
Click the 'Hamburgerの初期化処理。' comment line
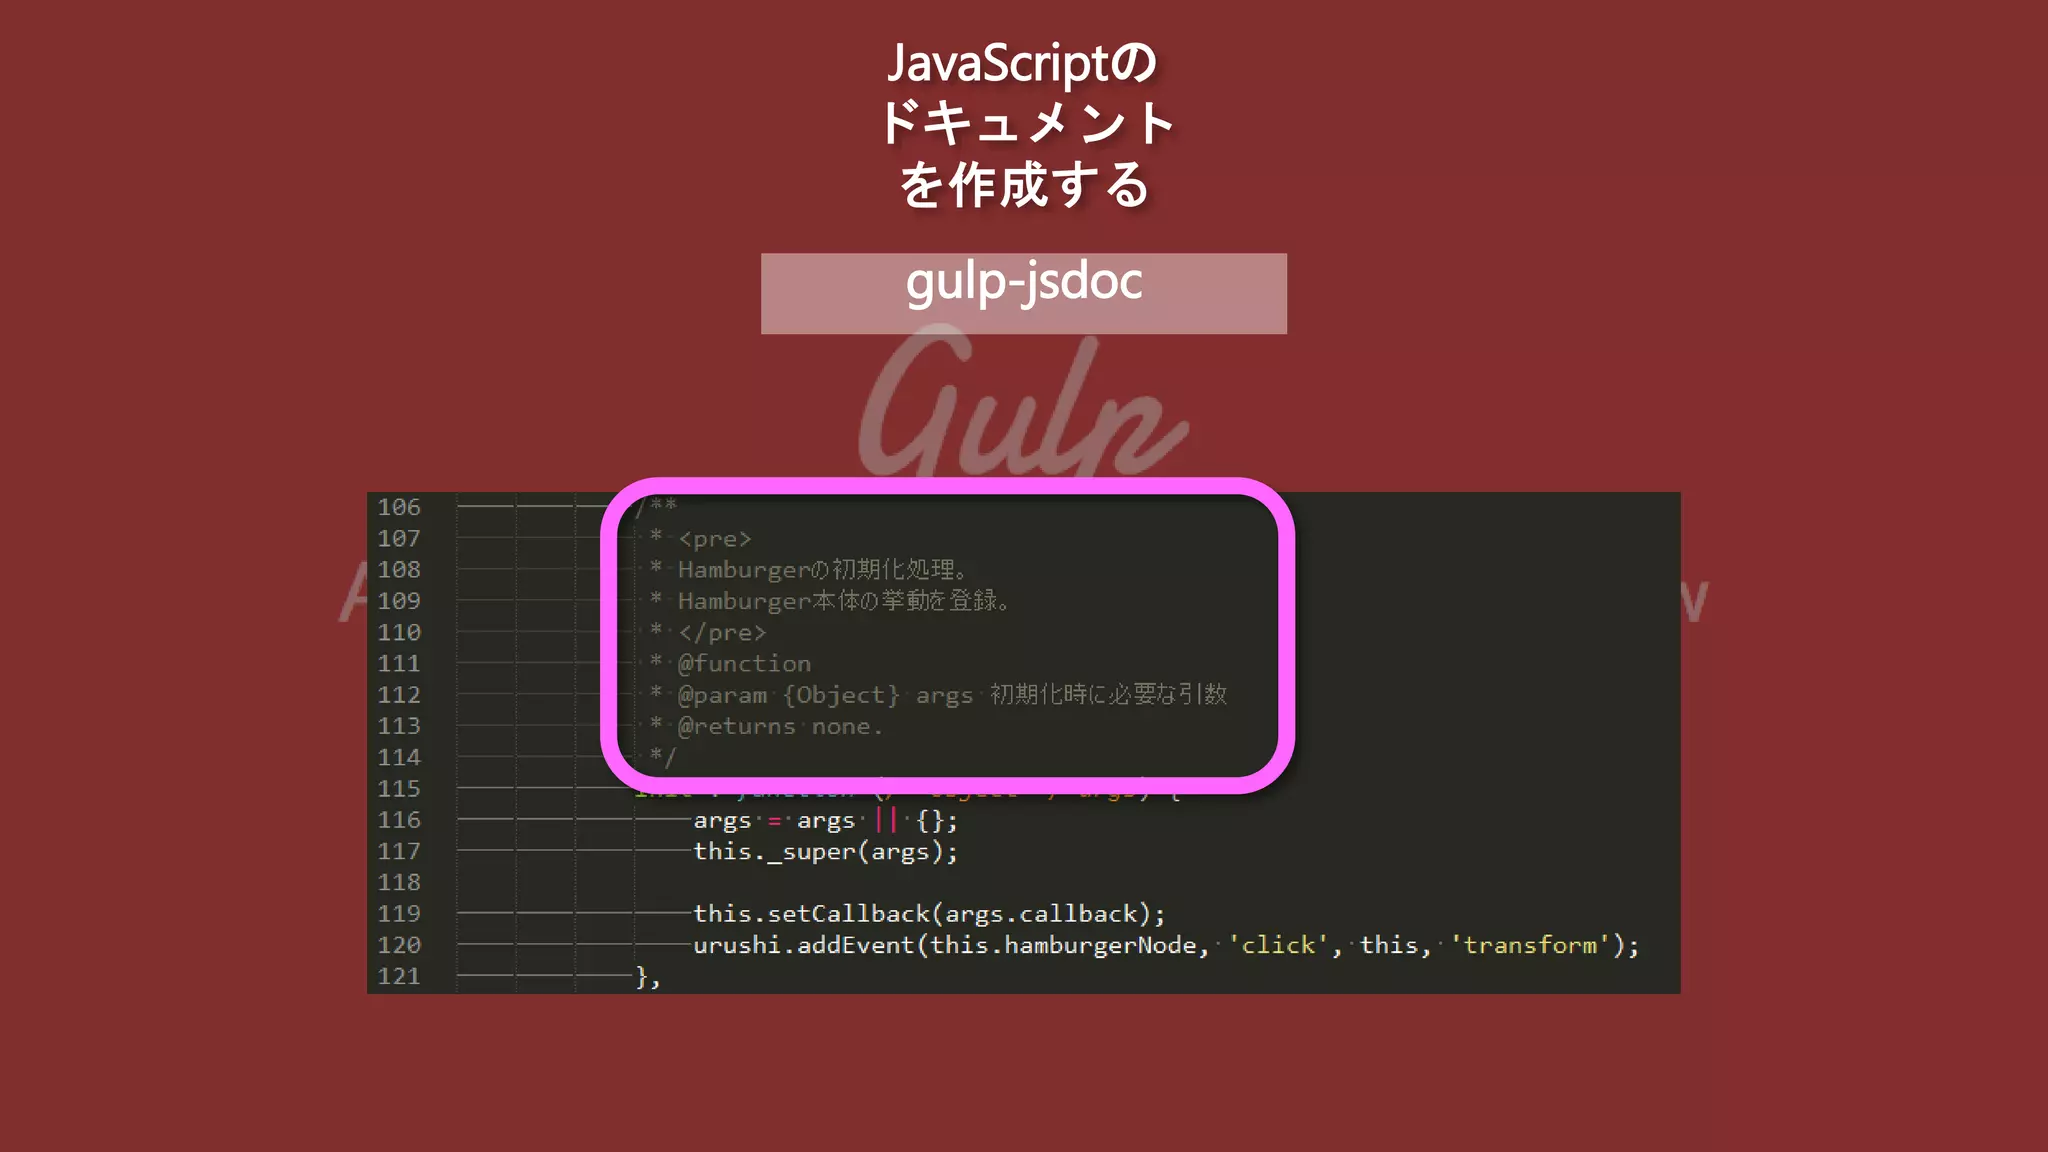click(808, 570)
